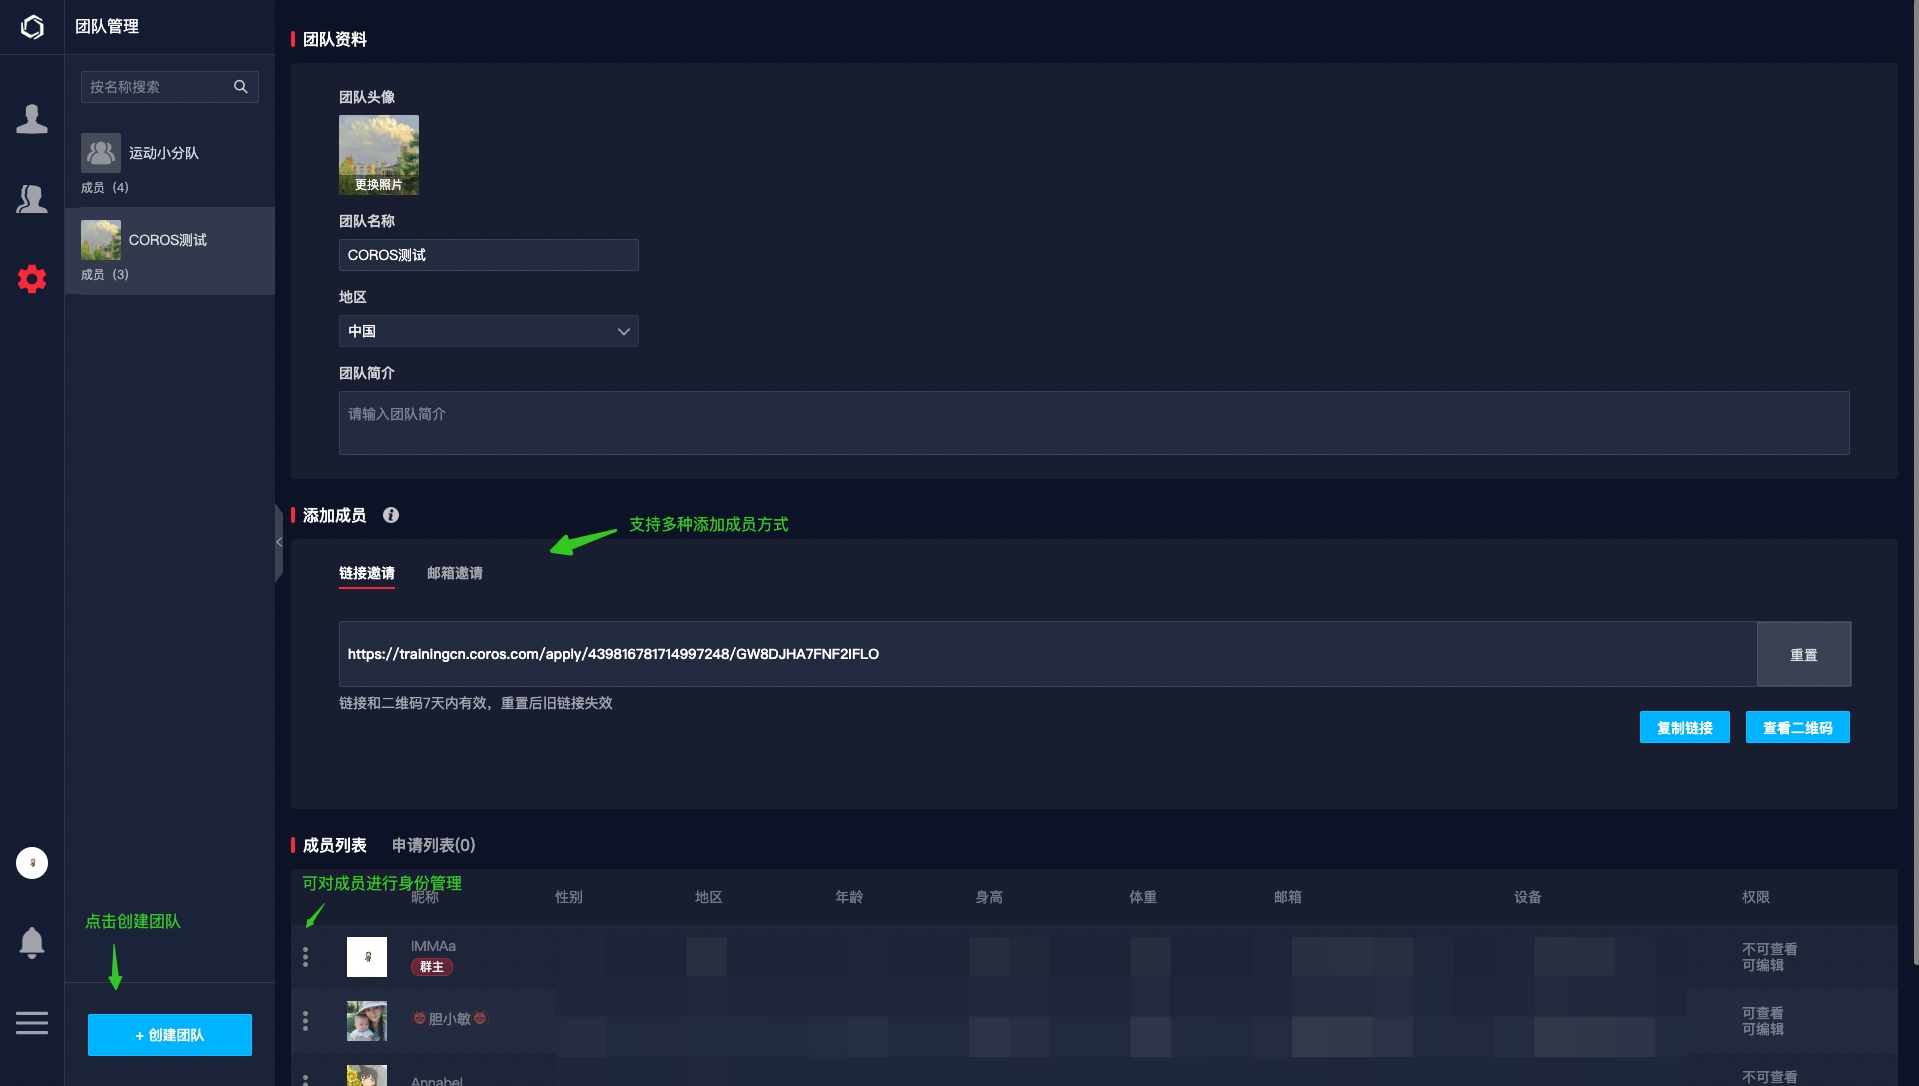The image size is (1919, 1086).
Task: Click the 复制链接 button
Action: 1684,727
